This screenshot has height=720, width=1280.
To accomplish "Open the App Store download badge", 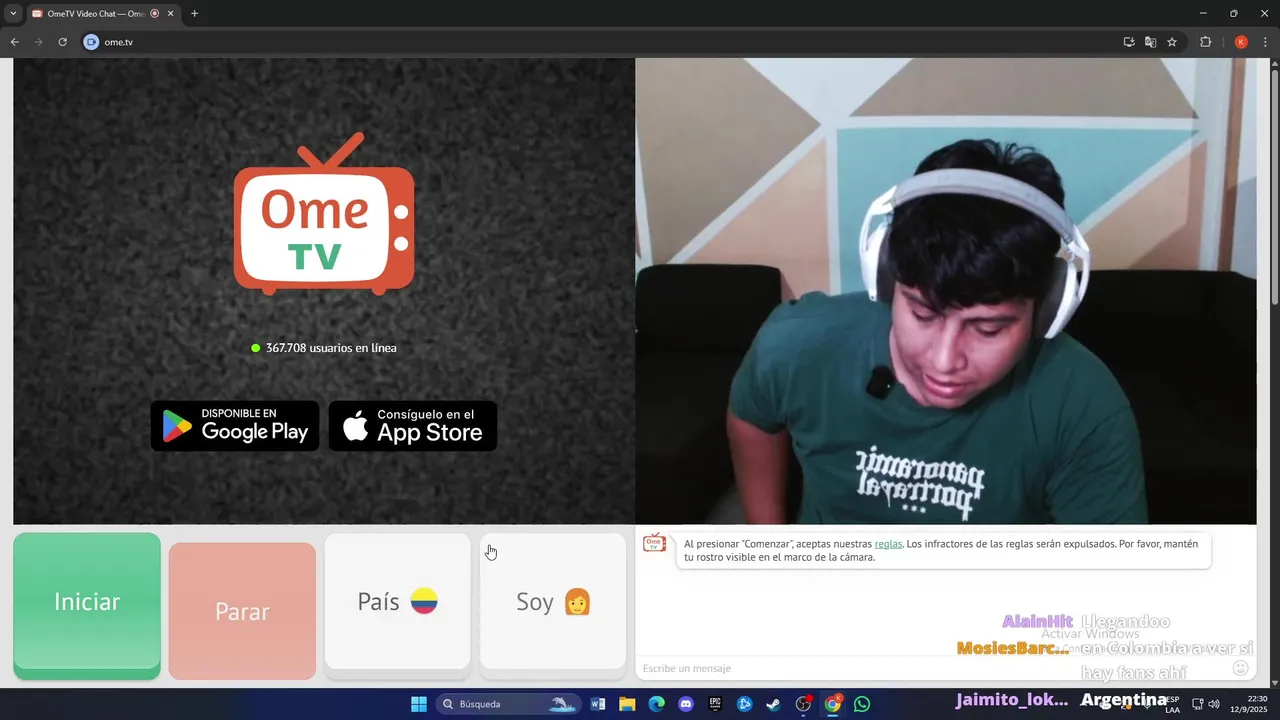I will (x=413, y=426).
